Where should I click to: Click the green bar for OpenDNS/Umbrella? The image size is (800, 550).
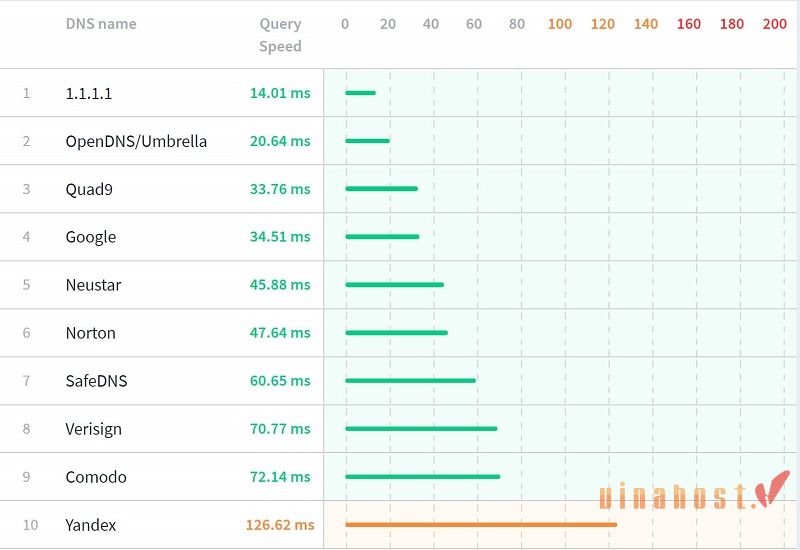(x=367, y=141)
